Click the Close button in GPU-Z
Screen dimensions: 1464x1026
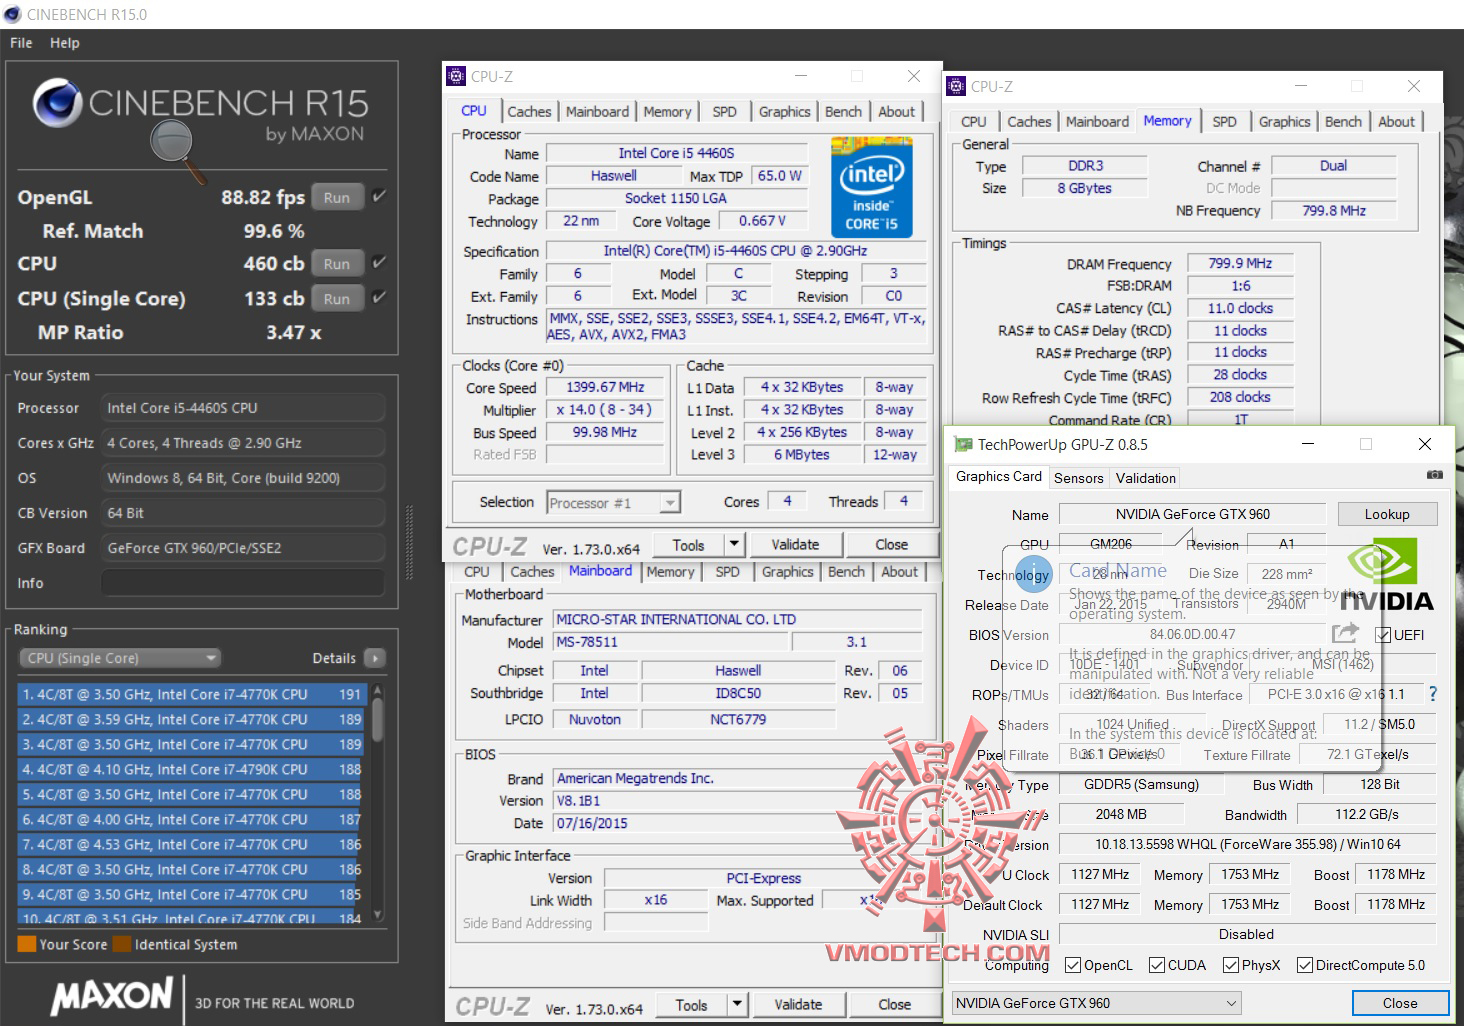[x=1400, y=1003]
